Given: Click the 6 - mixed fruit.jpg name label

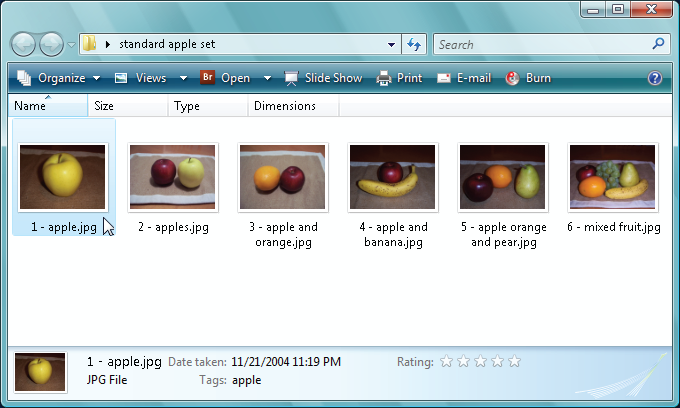Looking at the screenshot, I should click(614, 227).
